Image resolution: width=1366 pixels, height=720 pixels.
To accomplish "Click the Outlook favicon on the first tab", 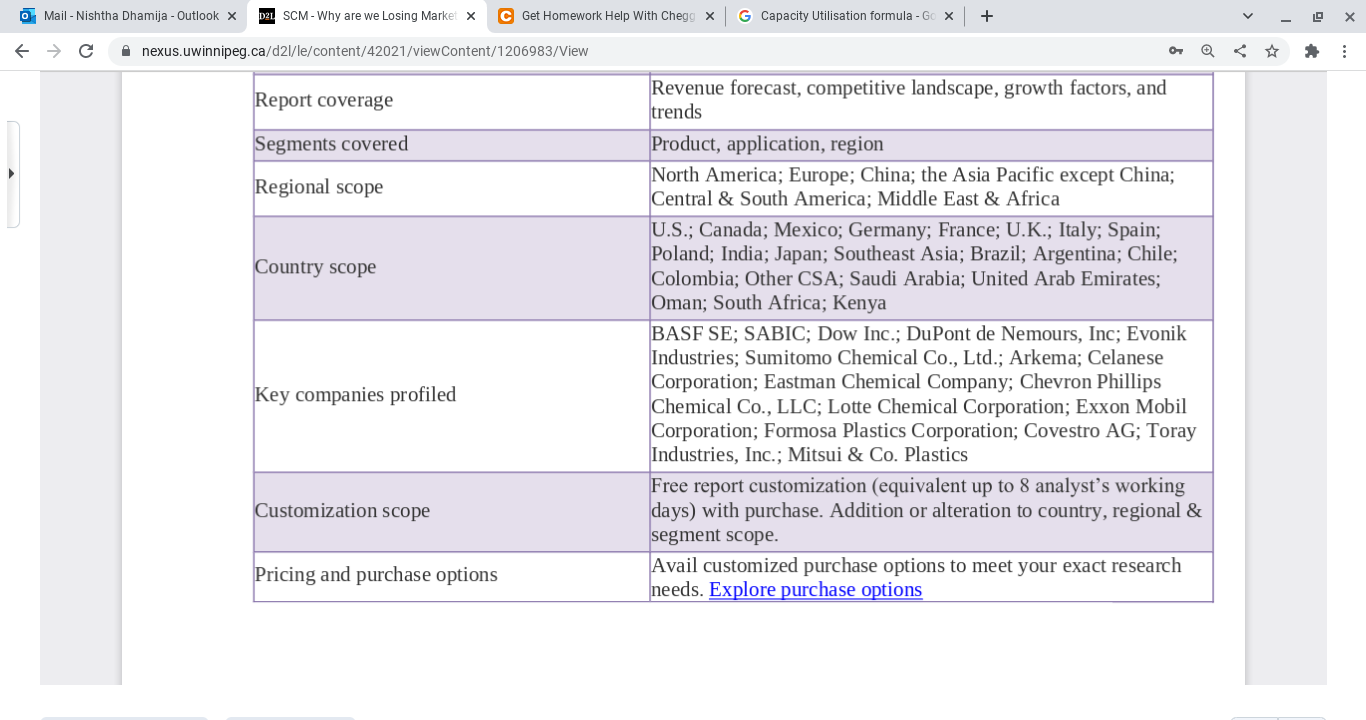I will (28, 16).
